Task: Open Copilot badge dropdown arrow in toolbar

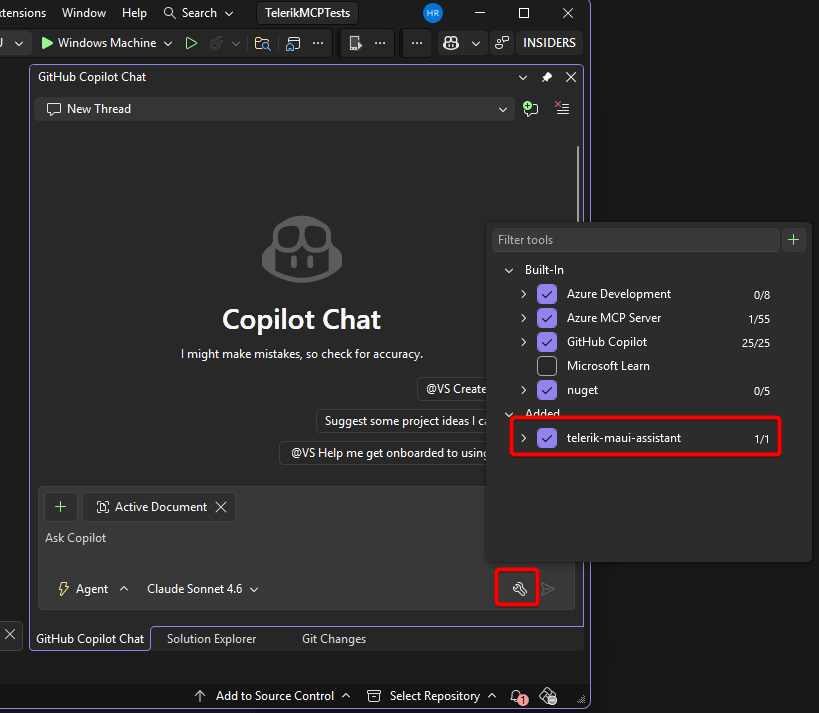Action: pyautogui.click(x=476, y=43)
